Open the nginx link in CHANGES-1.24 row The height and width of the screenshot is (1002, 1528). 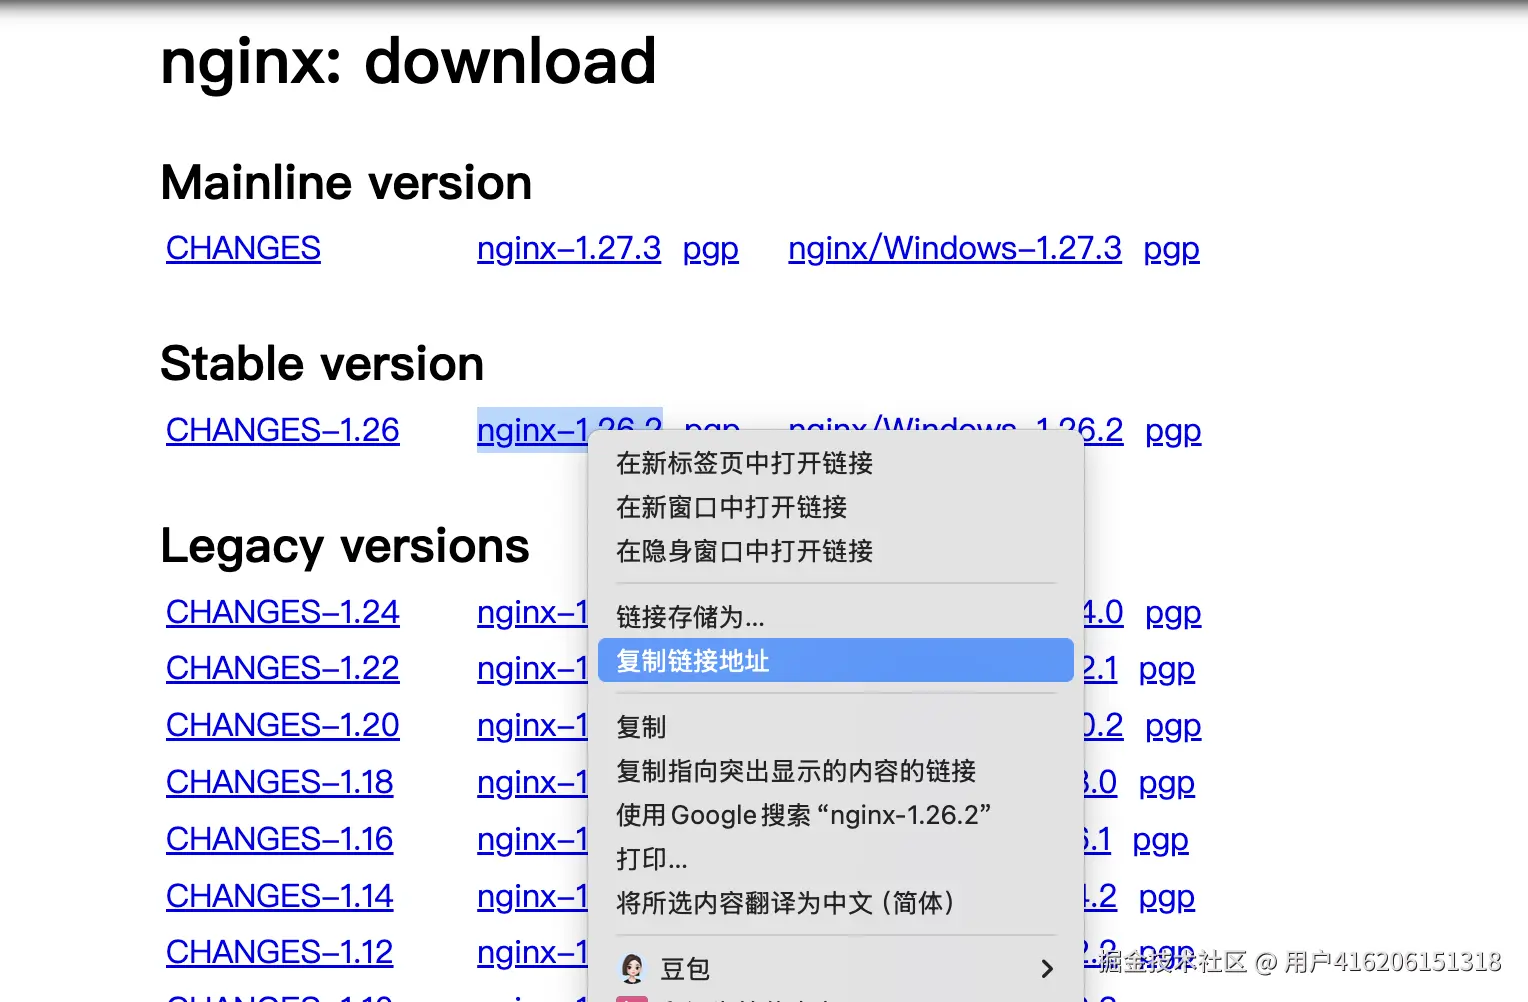point(532,613)
